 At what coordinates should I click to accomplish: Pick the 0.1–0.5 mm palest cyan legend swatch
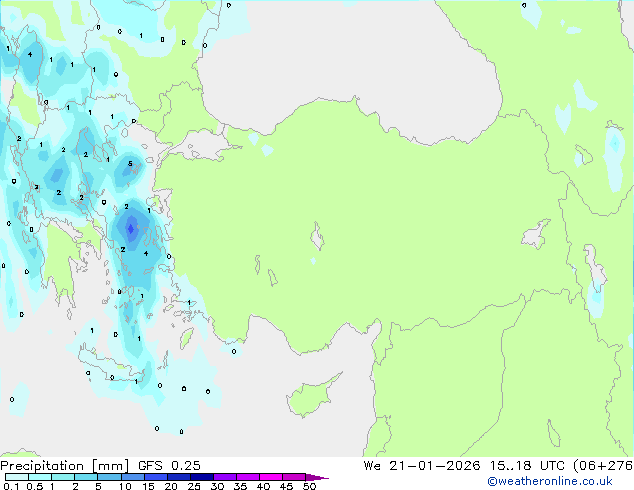coord(17,477)
